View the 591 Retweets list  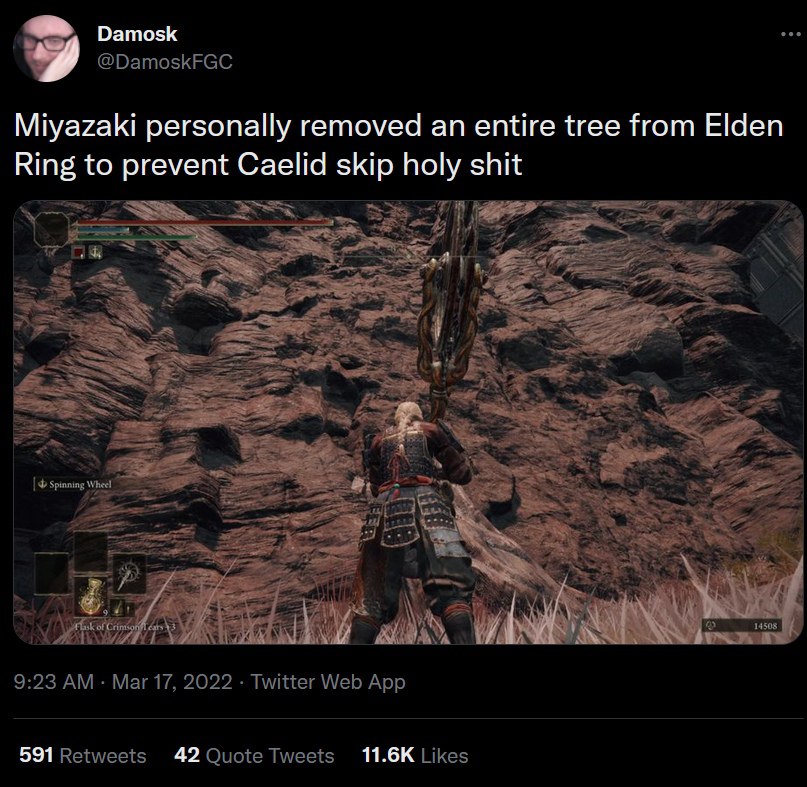[82, 756]
